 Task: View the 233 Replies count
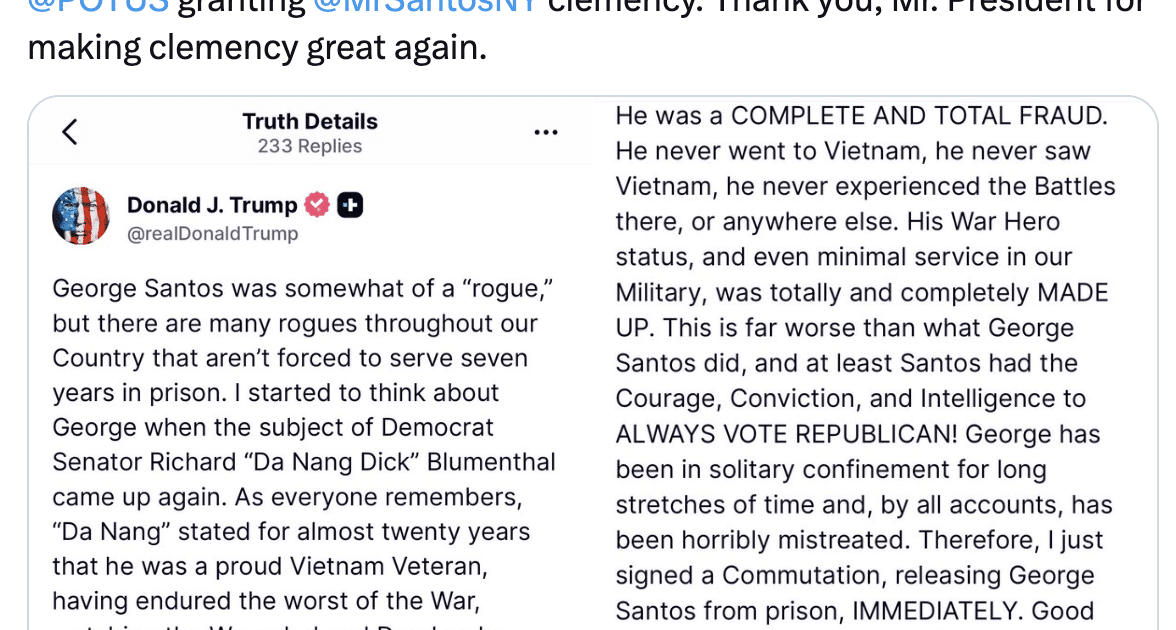[309, 147]
